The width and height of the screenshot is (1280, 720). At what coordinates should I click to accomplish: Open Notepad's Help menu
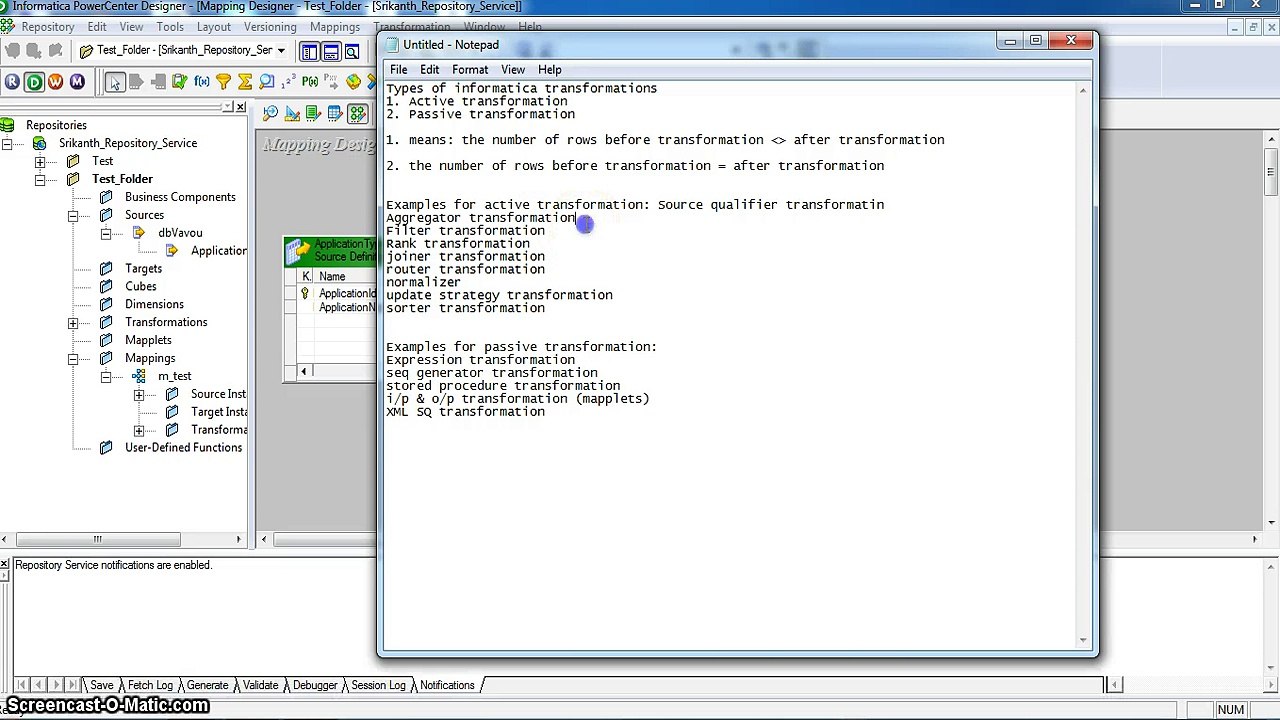click(550, 70)
